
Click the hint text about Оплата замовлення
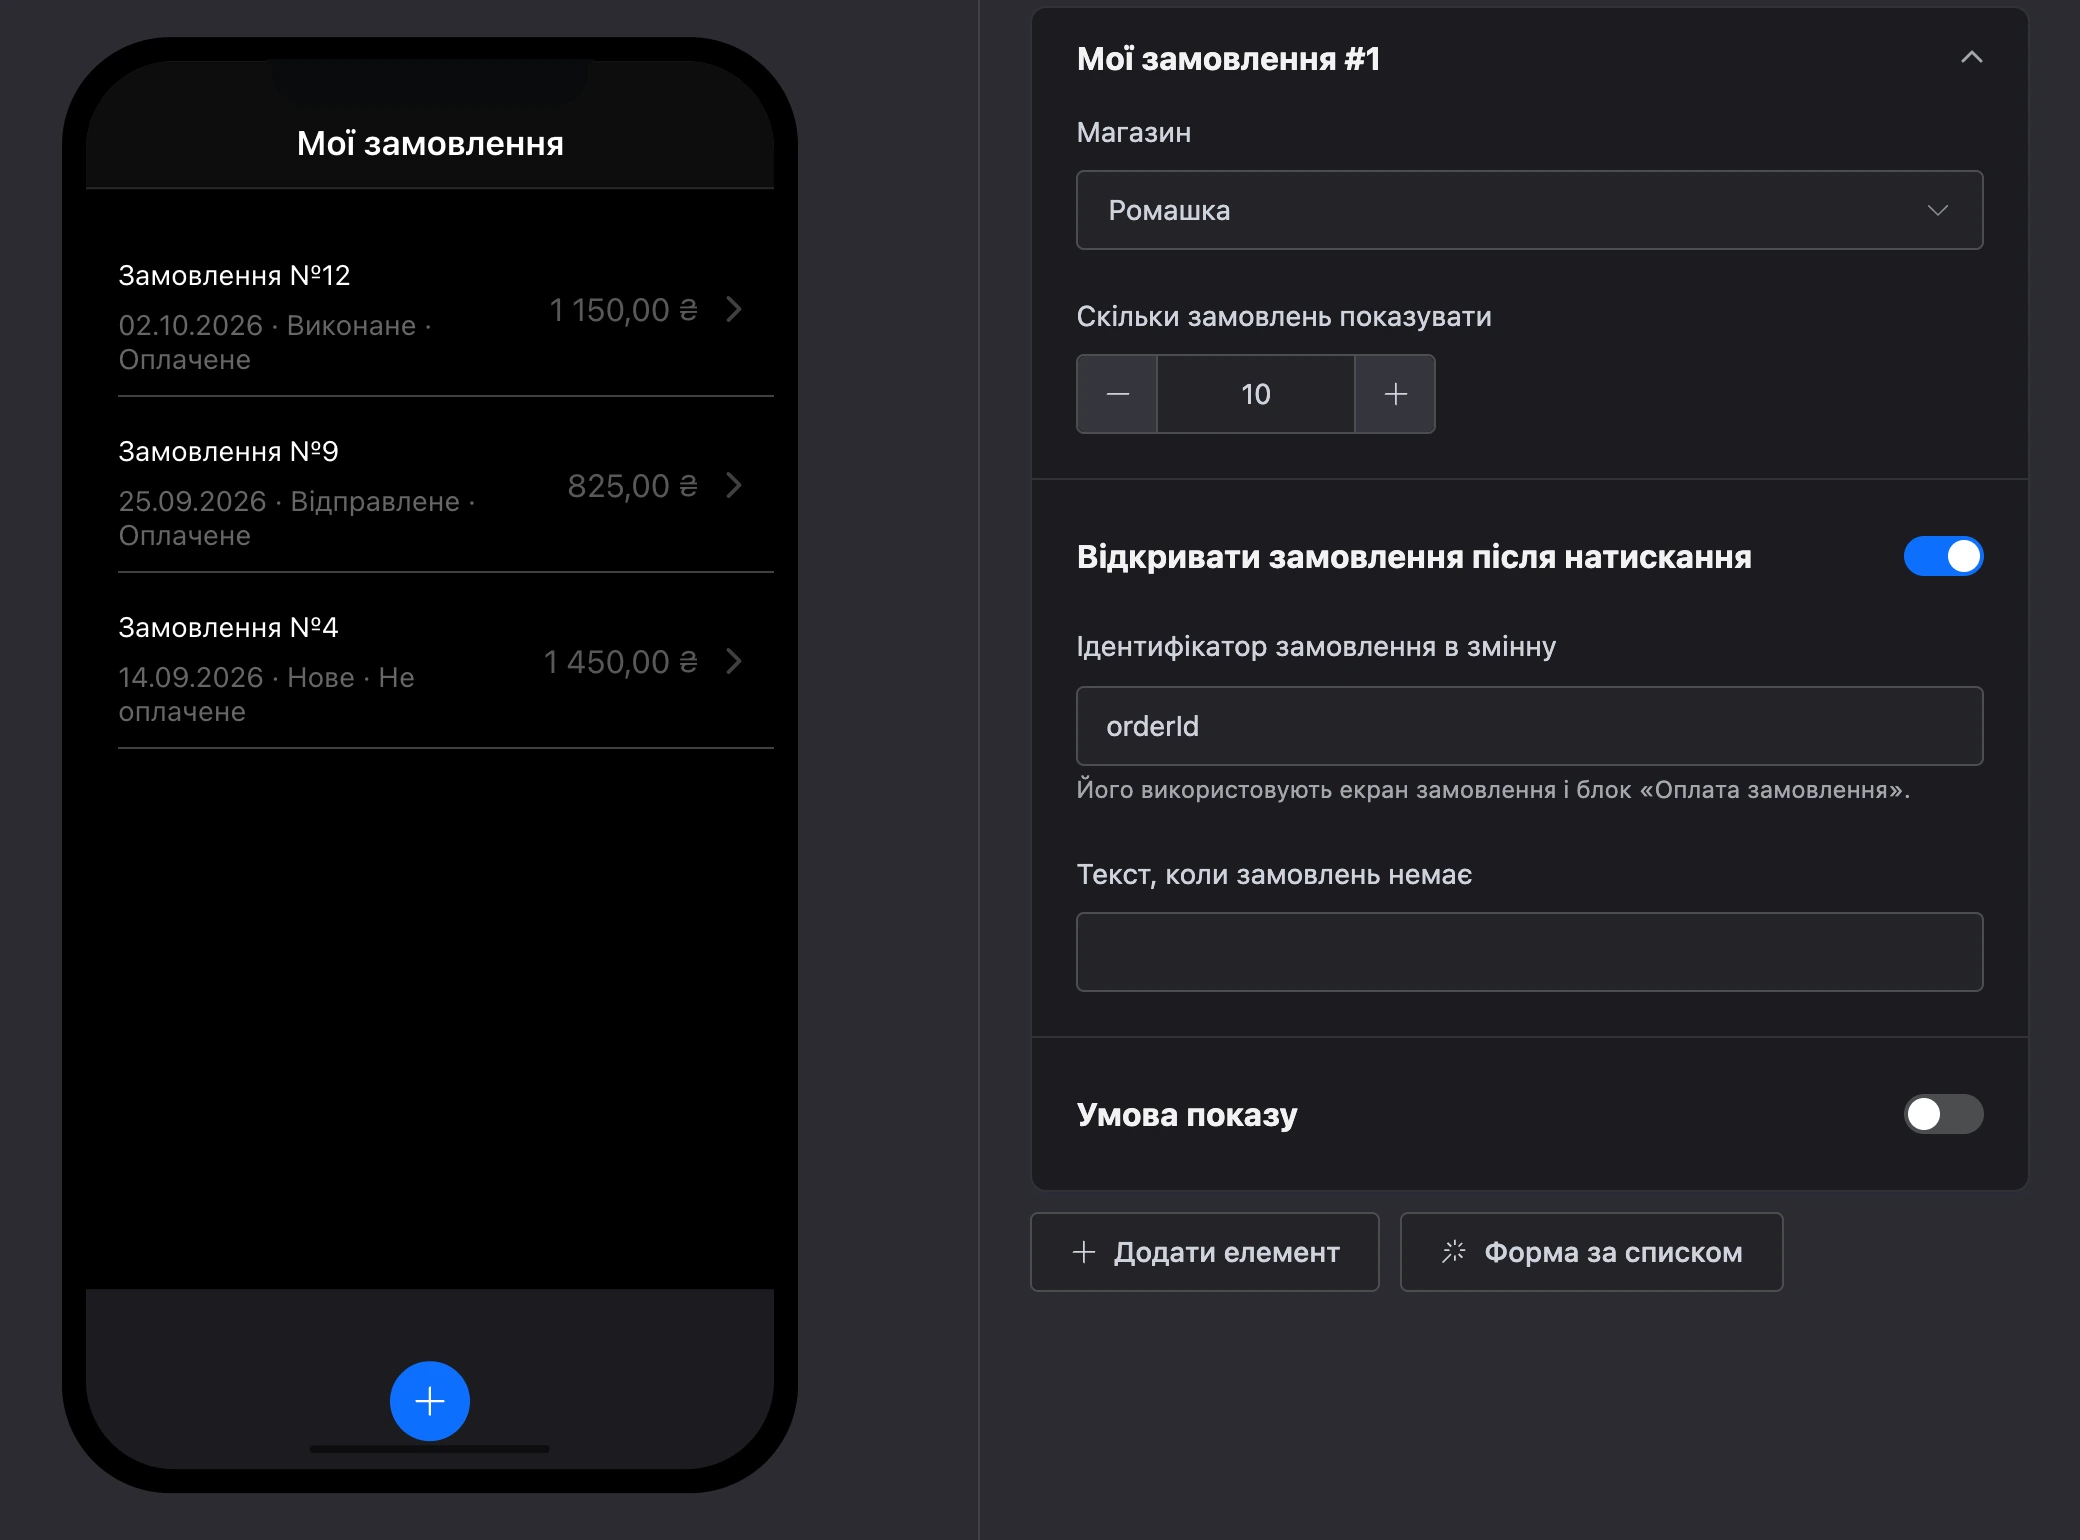[x=1493, y=790]
